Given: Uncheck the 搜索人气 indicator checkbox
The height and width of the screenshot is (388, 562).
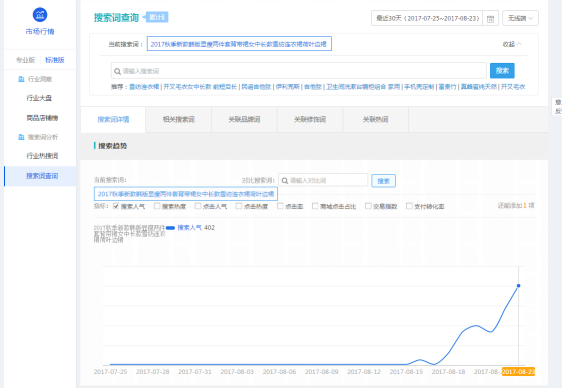Looking at the screenshot, I should (116, 206).
